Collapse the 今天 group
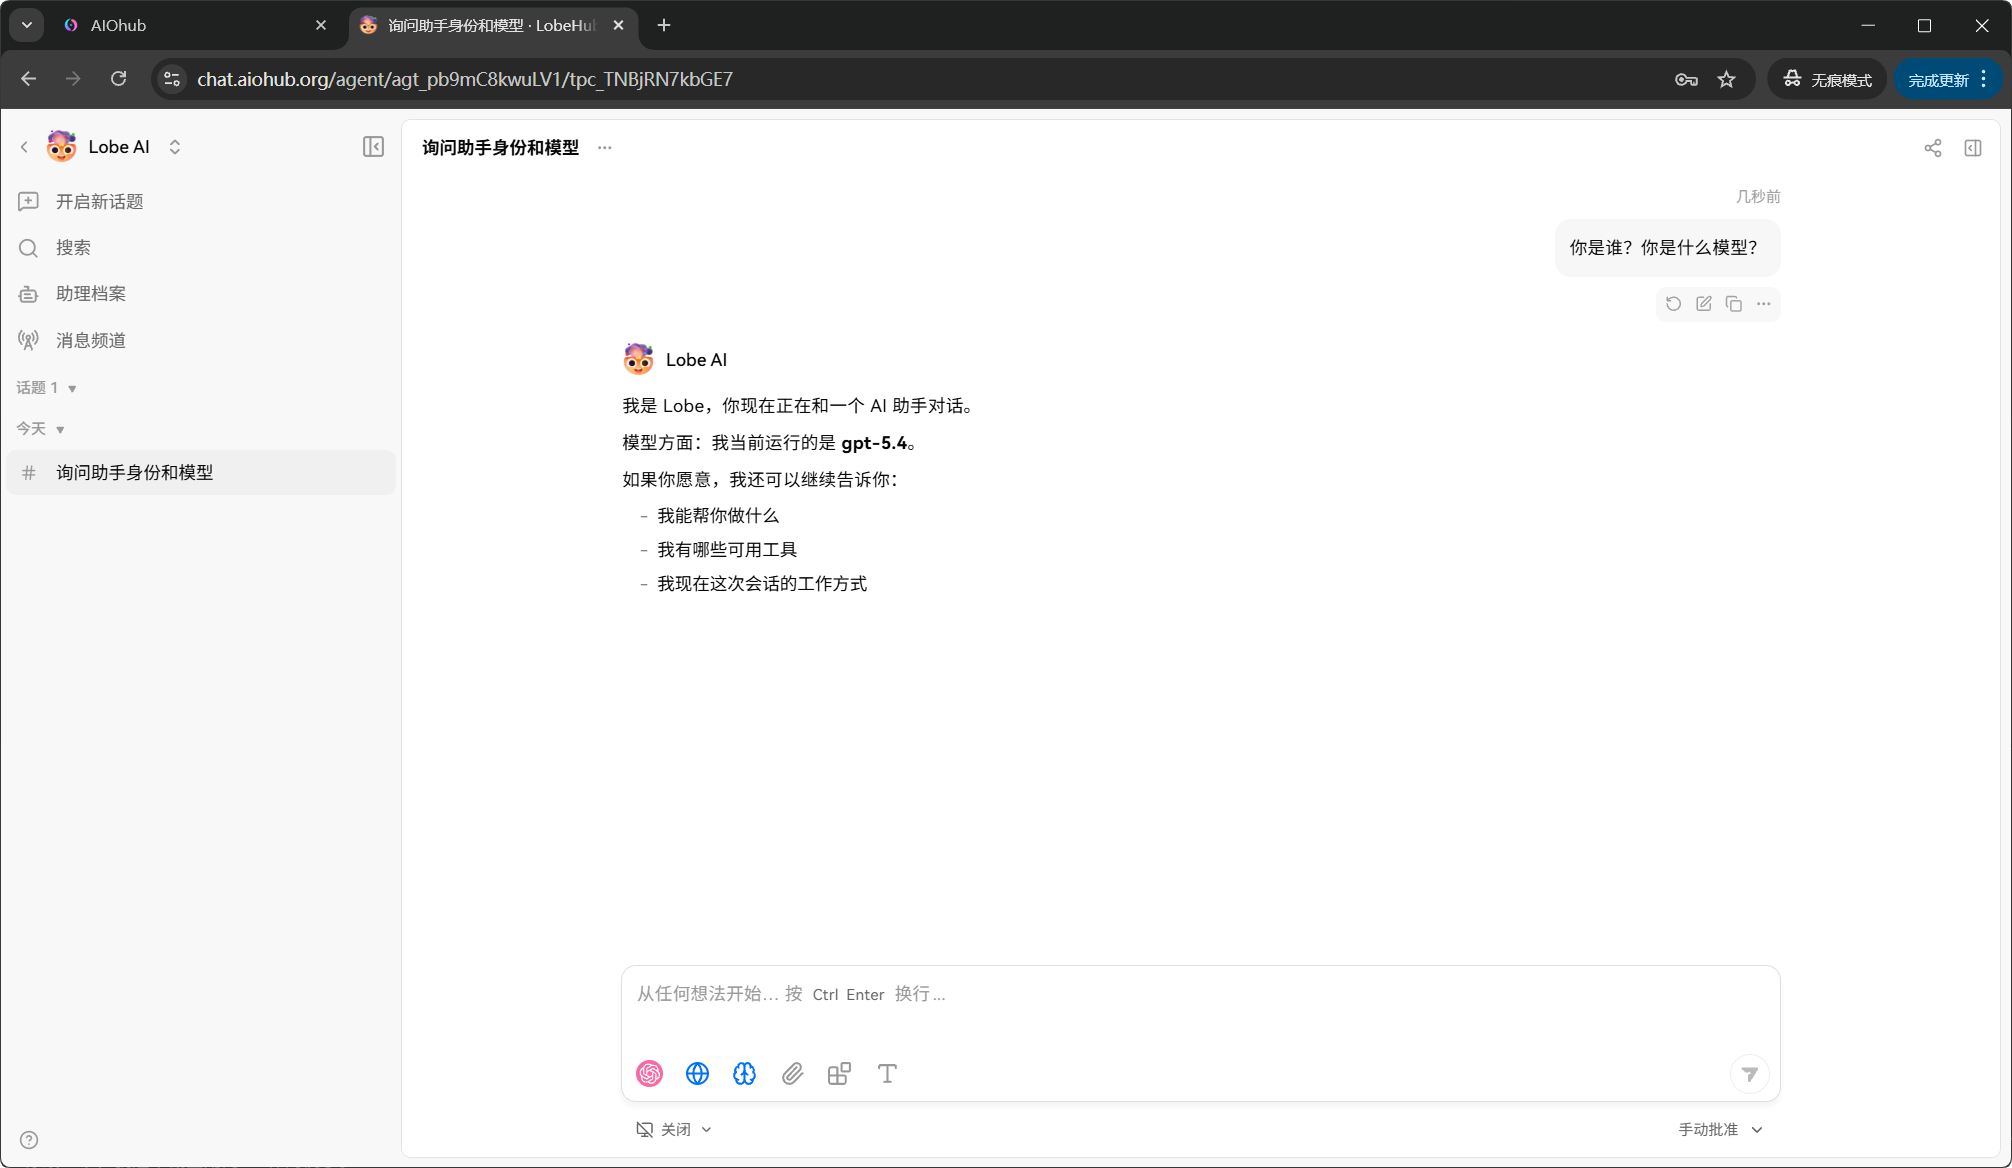The width and height of the screenshot is (2012, 1168). (41, 429)
